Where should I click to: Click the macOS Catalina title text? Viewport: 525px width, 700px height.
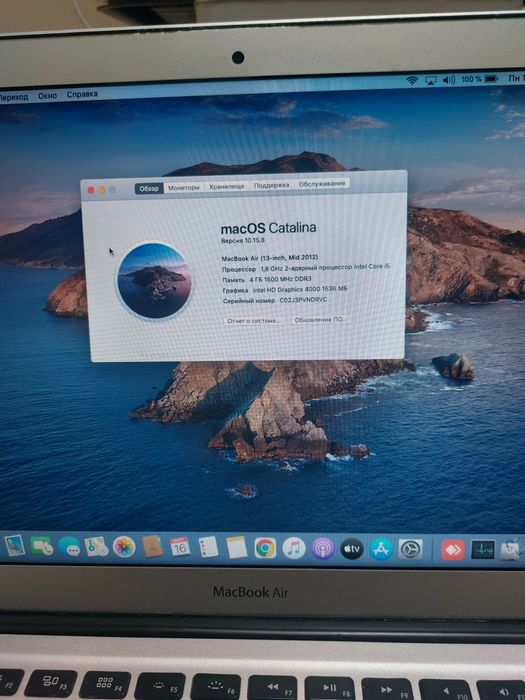pos(268,228)
